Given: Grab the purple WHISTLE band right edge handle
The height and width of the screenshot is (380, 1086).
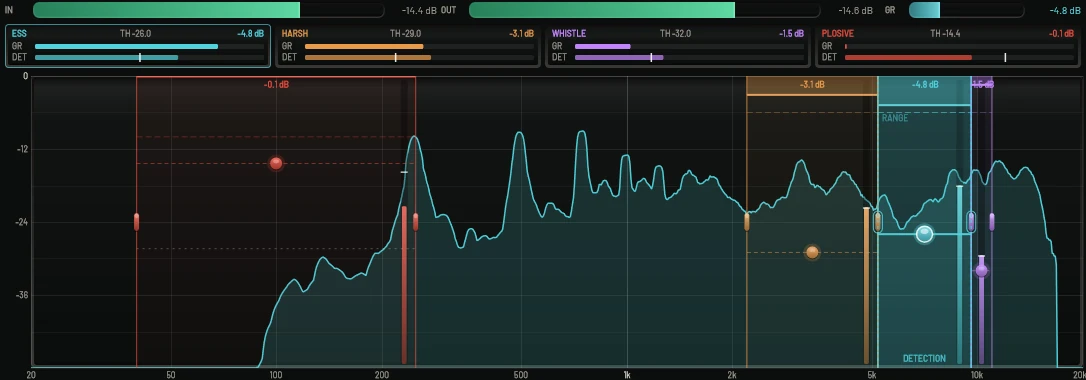Looking at the screenshot, I should click(992, 221).
